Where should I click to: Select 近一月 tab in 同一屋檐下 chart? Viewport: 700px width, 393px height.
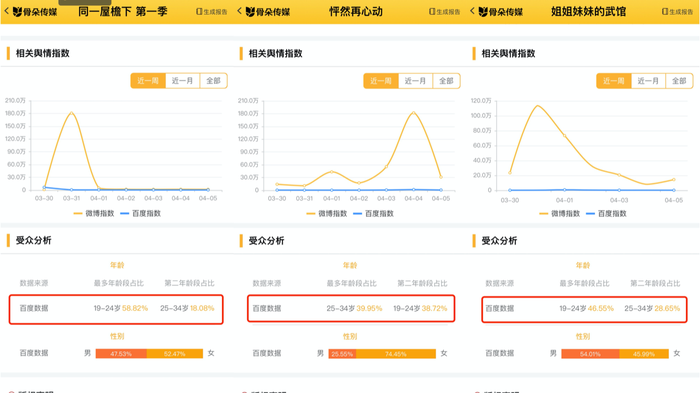tap(183, 81)
